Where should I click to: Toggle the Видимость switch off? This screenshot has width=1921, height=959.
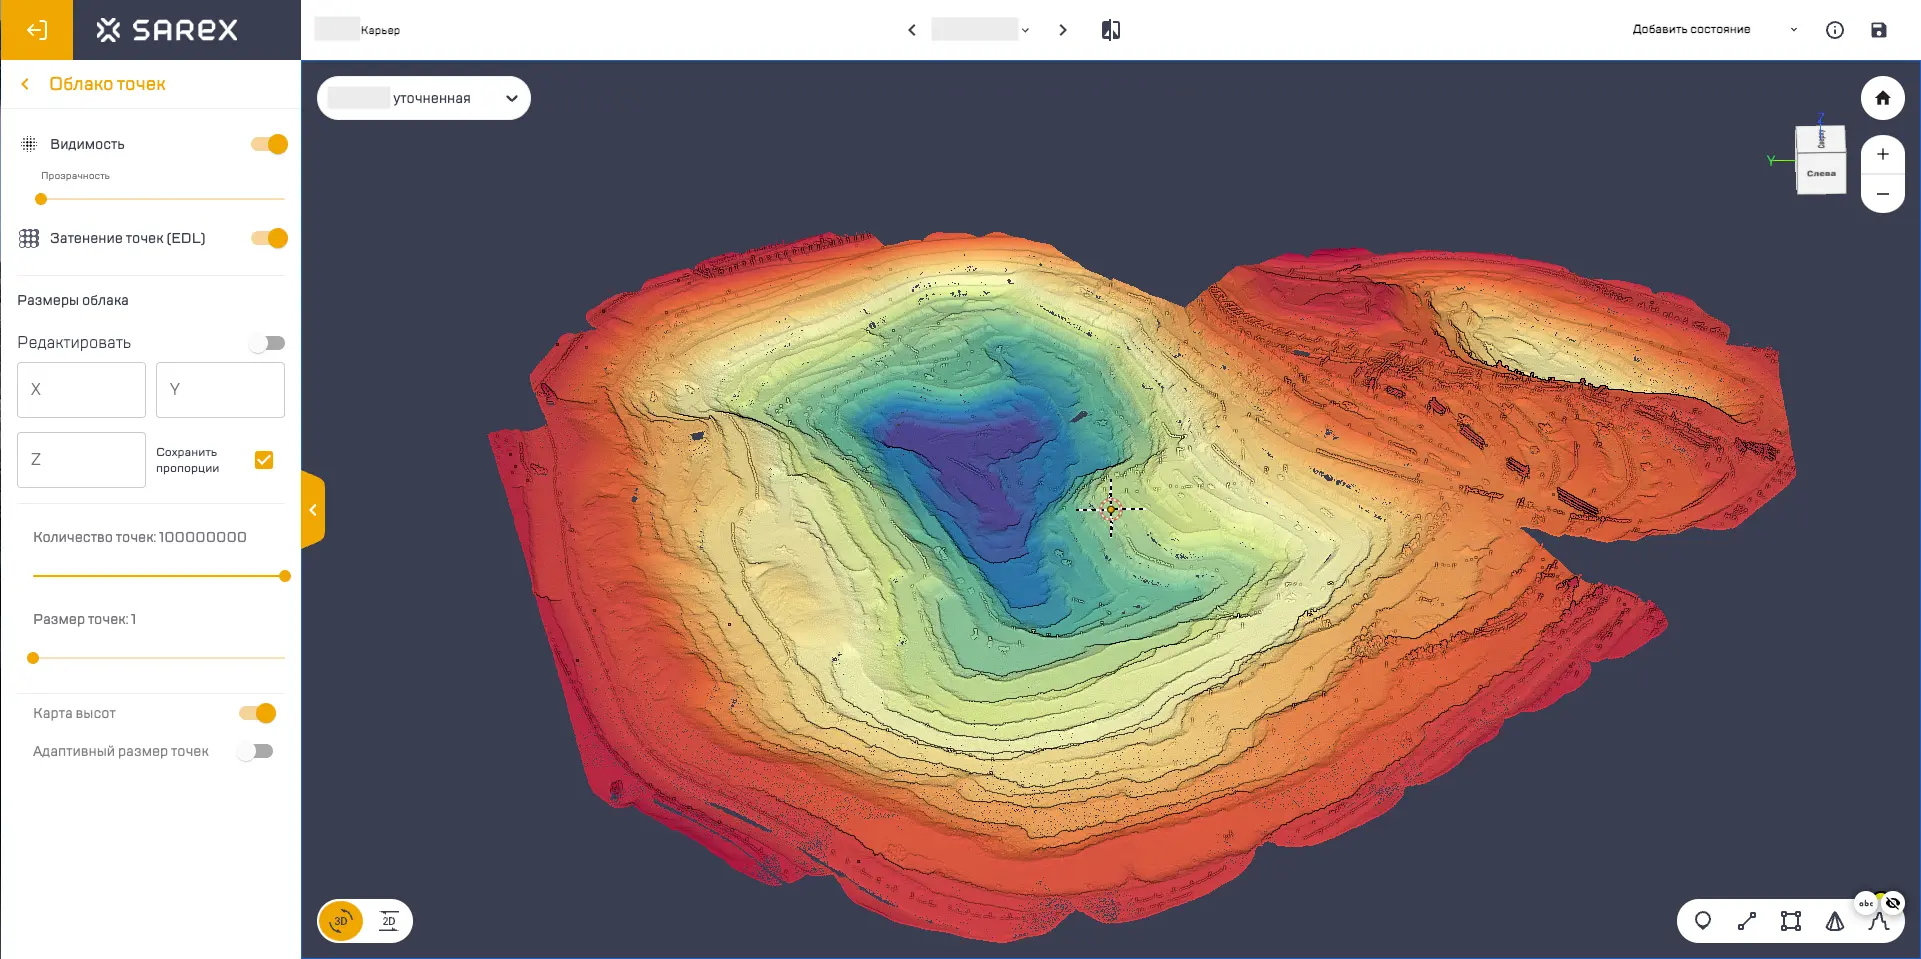tap(269, 144)
